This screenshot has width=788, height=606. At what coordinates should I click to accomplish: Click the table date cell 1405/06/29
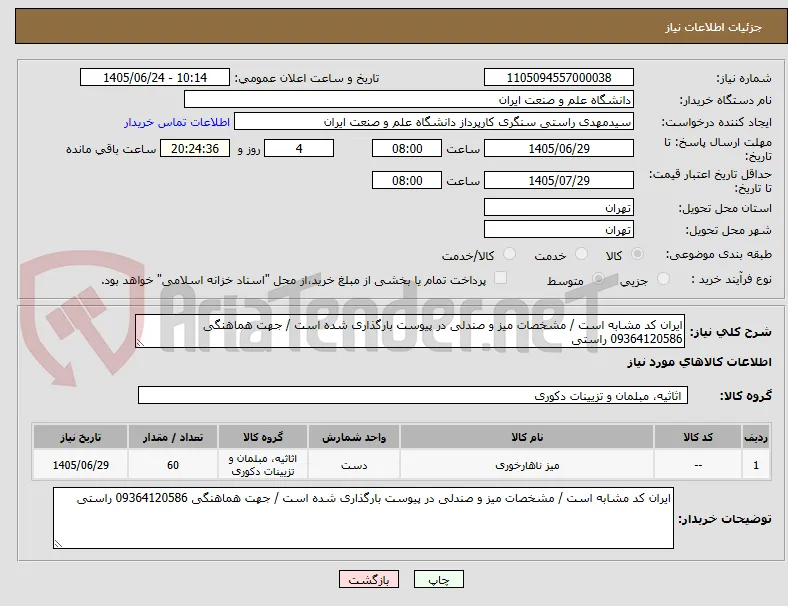click(x=80, y=465)
